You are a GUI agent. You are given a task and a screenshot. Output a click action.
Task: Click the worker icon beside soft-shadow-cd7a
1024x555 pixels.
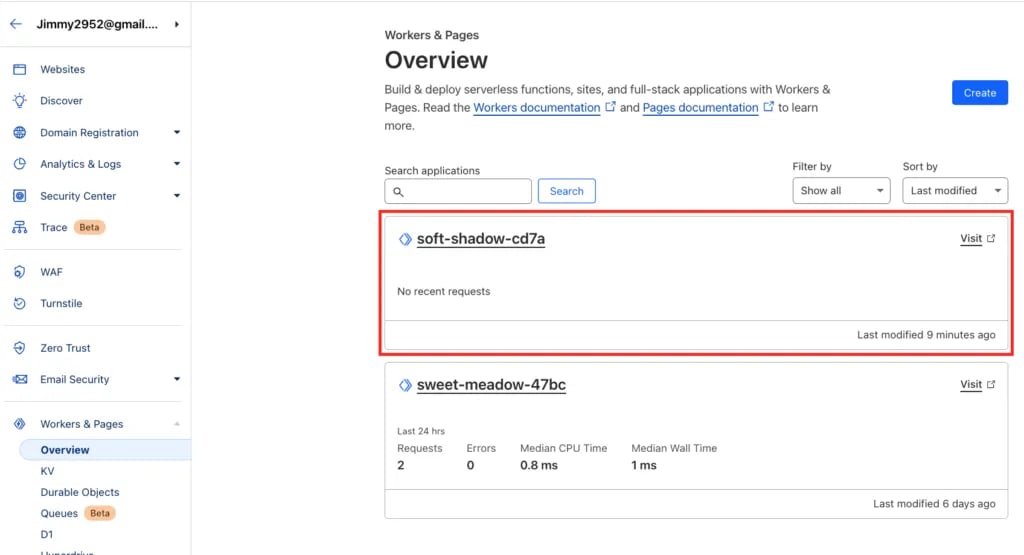(405, 239)
